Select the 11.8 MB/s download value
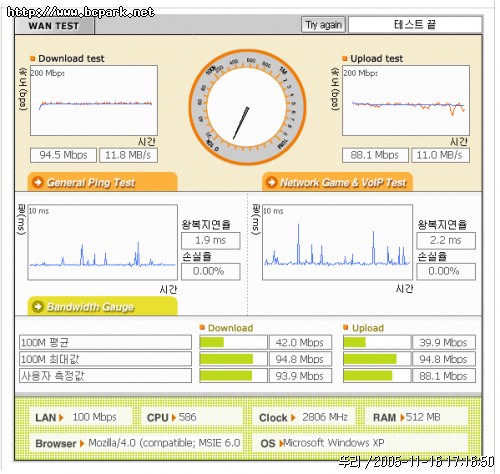 [128, 155]
